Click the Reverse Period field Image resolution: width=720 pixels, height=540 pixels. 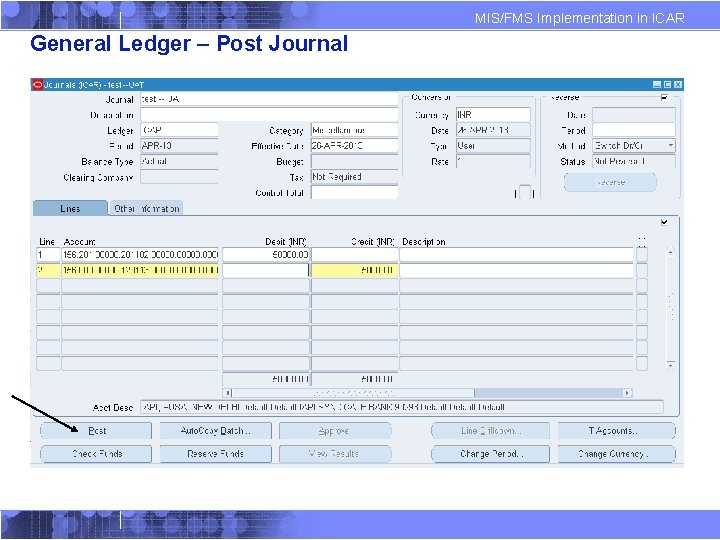(633, 130)
